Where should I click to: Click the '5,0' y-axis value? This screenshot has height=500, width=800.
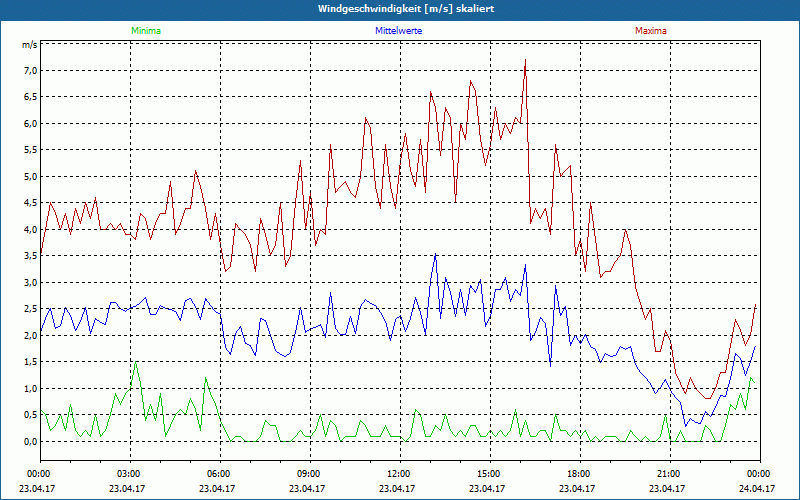pos(30,177)
